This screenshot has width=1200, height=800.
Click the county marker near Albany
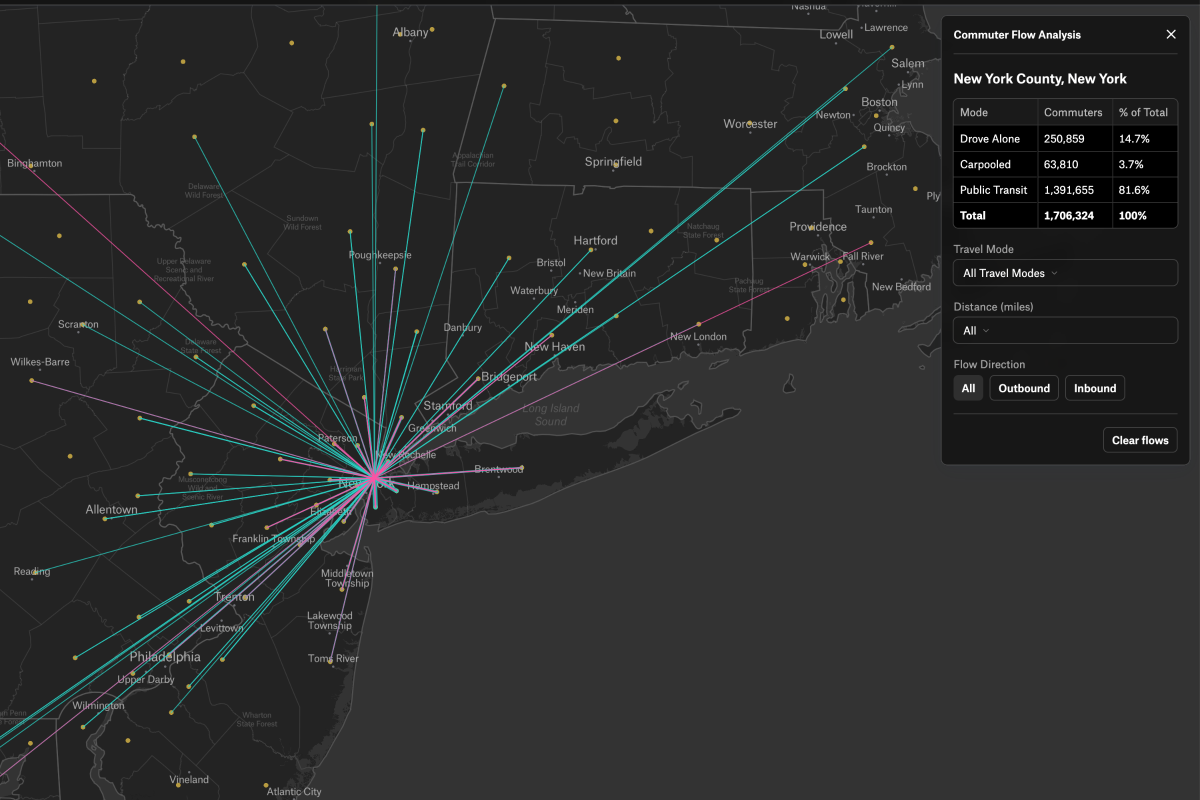[432, 30]
